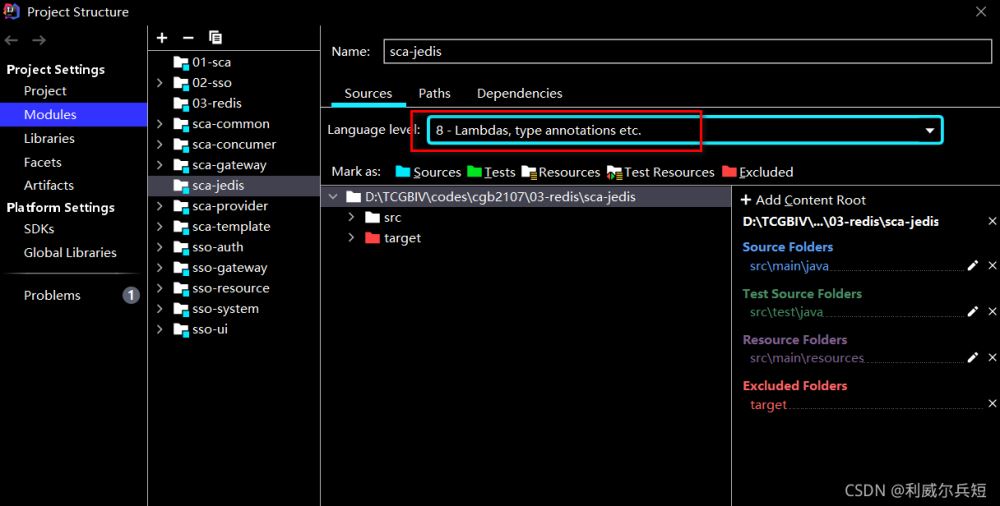Mark as Test Resources
This screenshot has height=506, width=1000.
[660, 172]
